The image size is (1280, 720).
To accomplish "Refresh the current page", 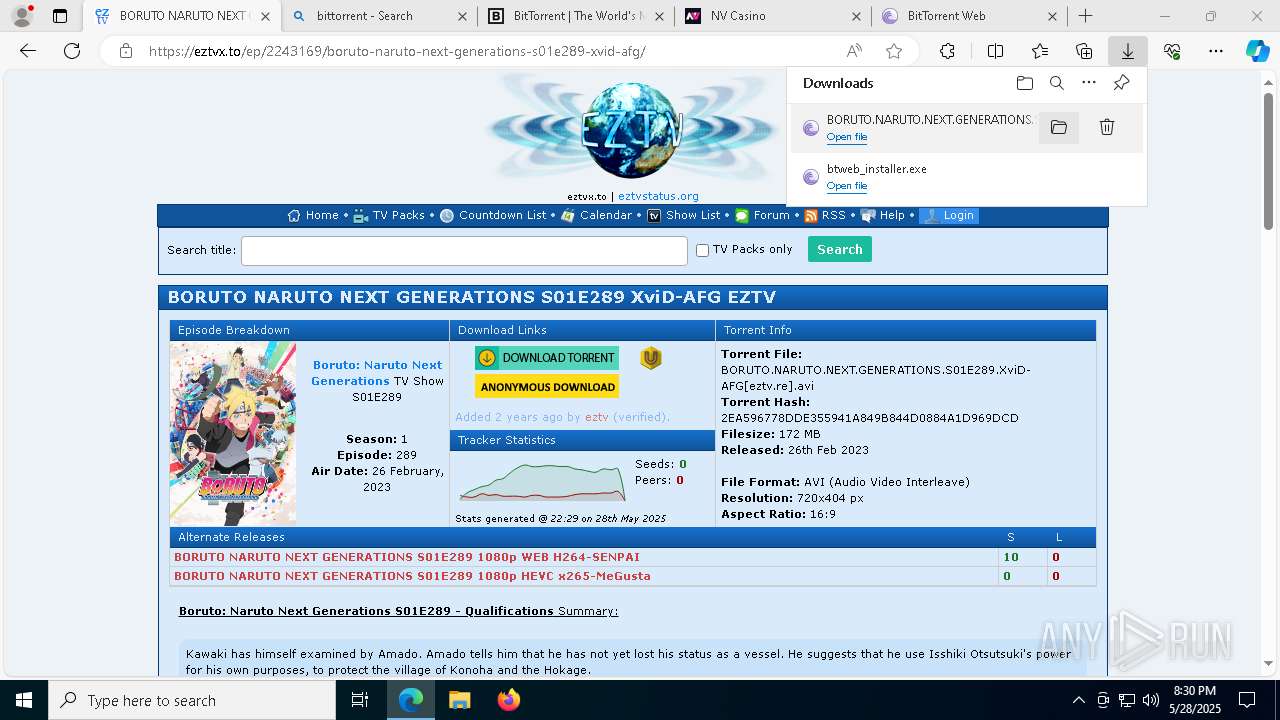I will (72, 51).
